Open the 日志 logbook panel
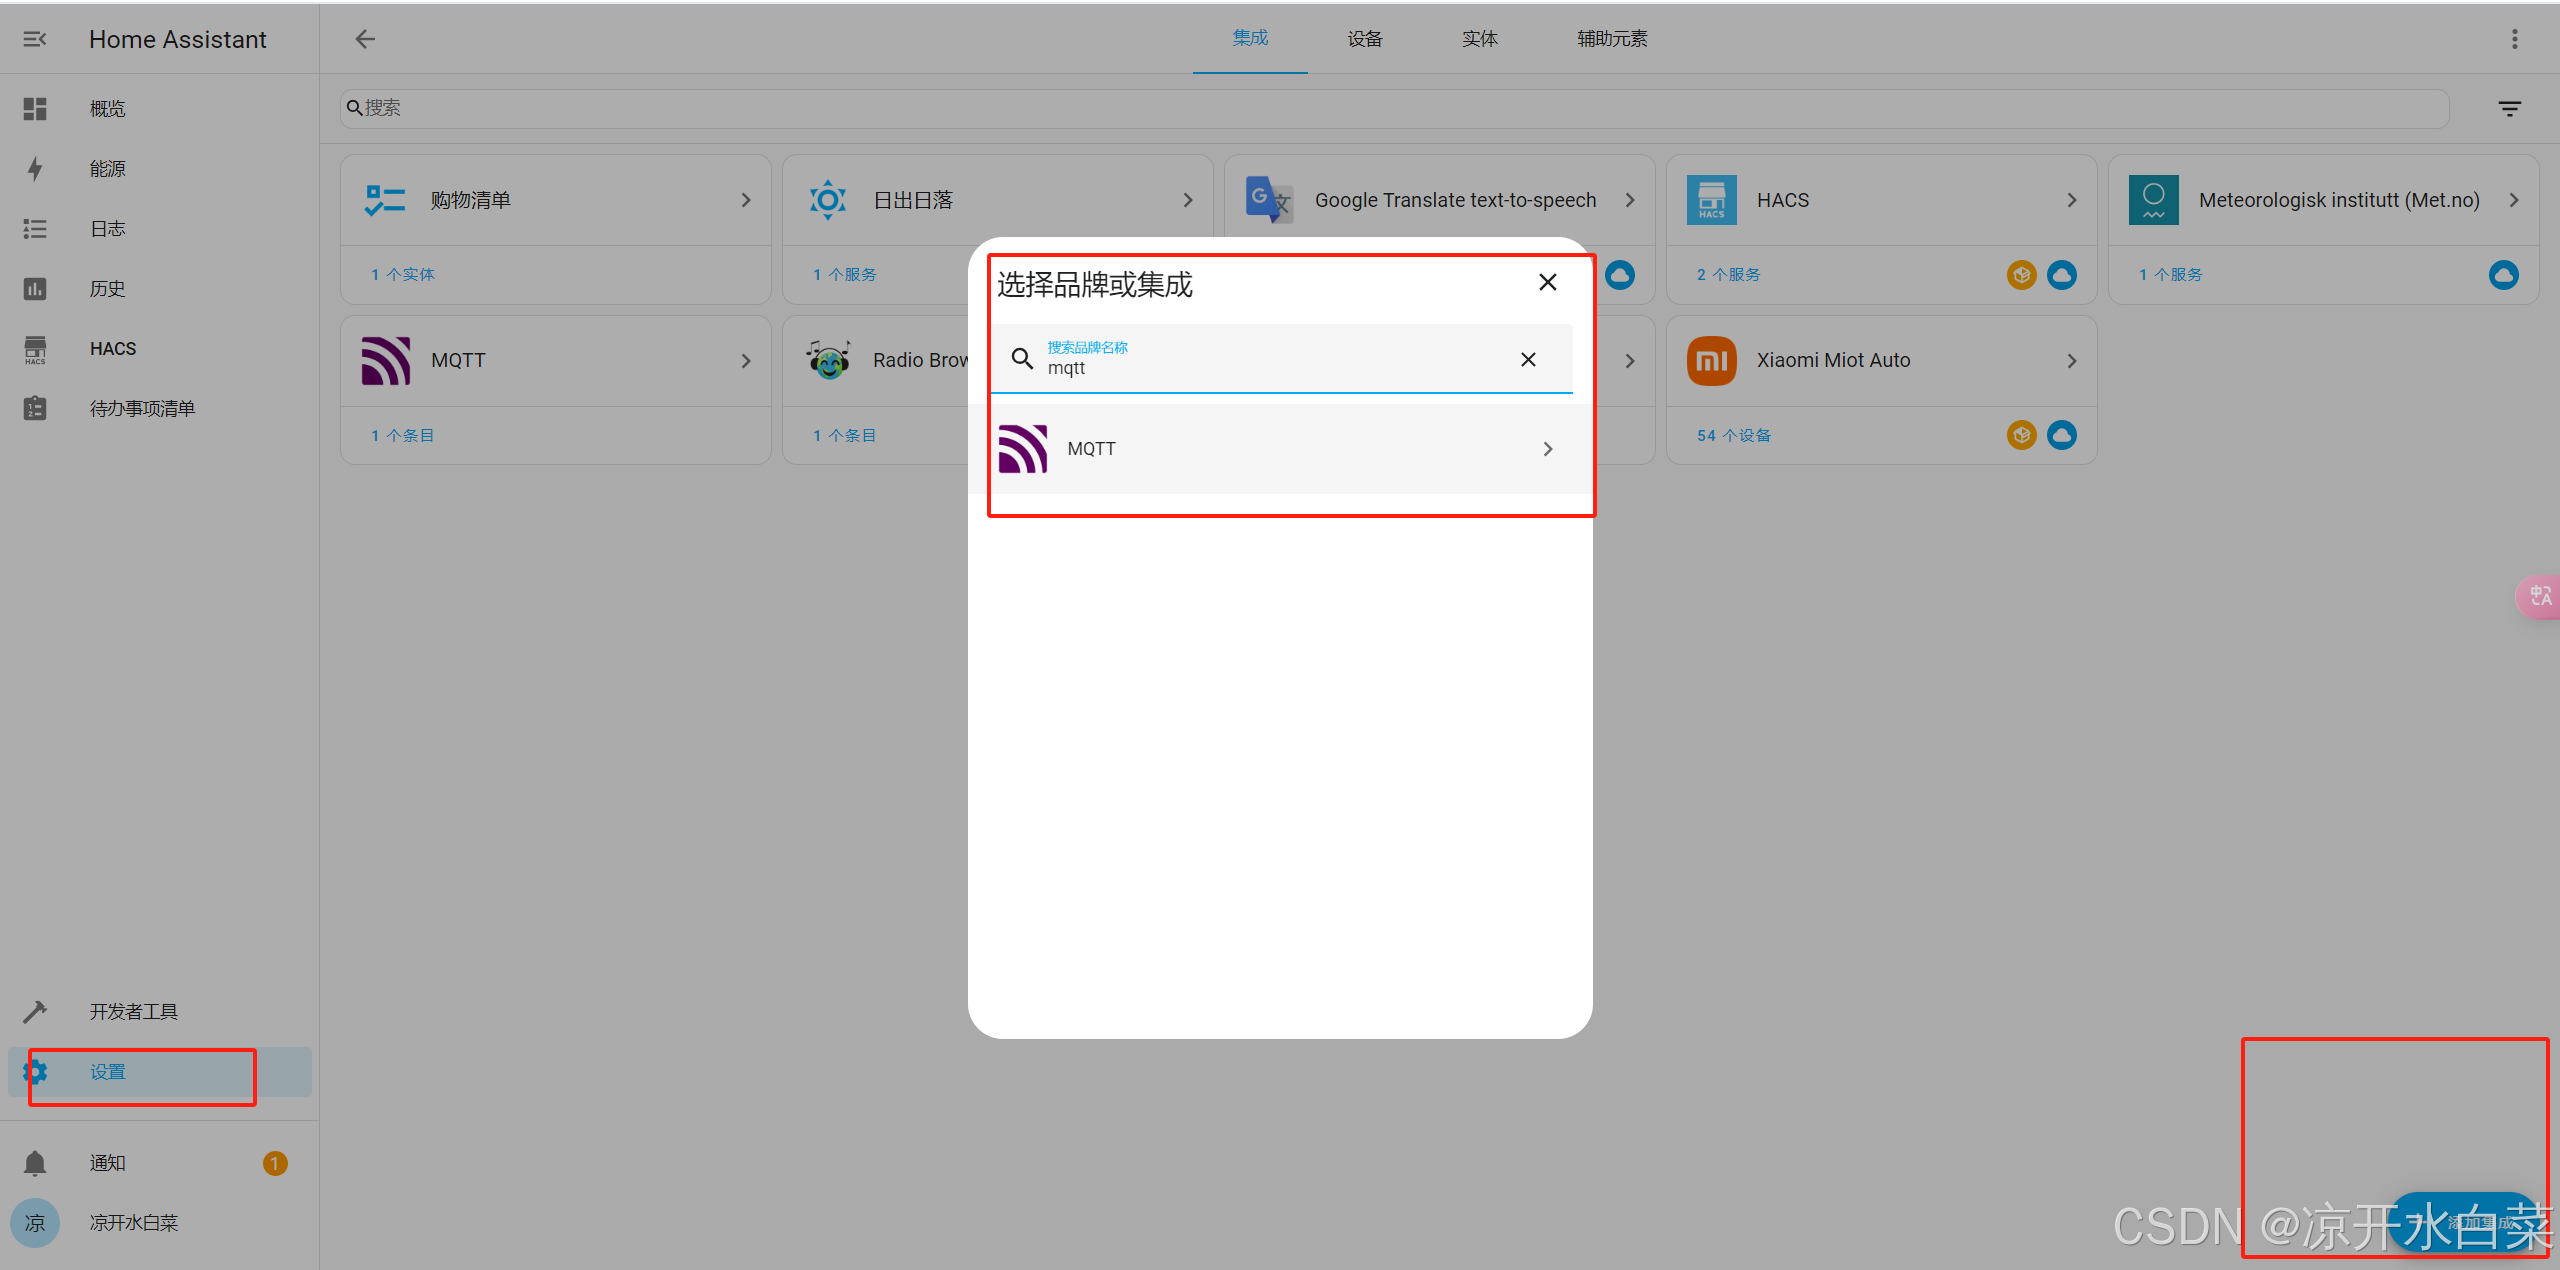This screenshot has height=1270, width=2560. tap(160, 228)
